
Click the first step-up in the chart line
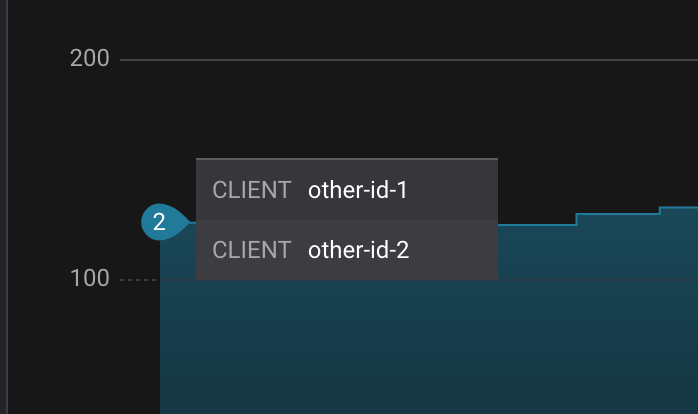pyautogui.click(x=577, y=219)
